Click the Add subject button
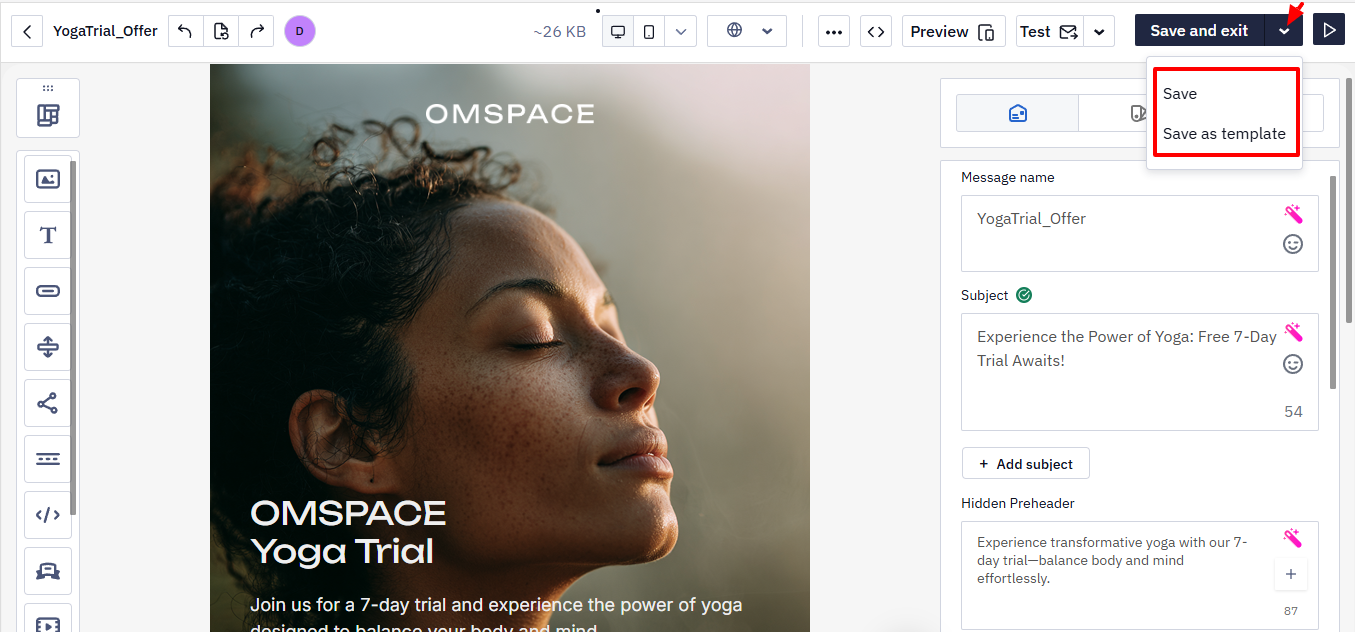The image size is (1355, 632). (x=1026, y=464)
